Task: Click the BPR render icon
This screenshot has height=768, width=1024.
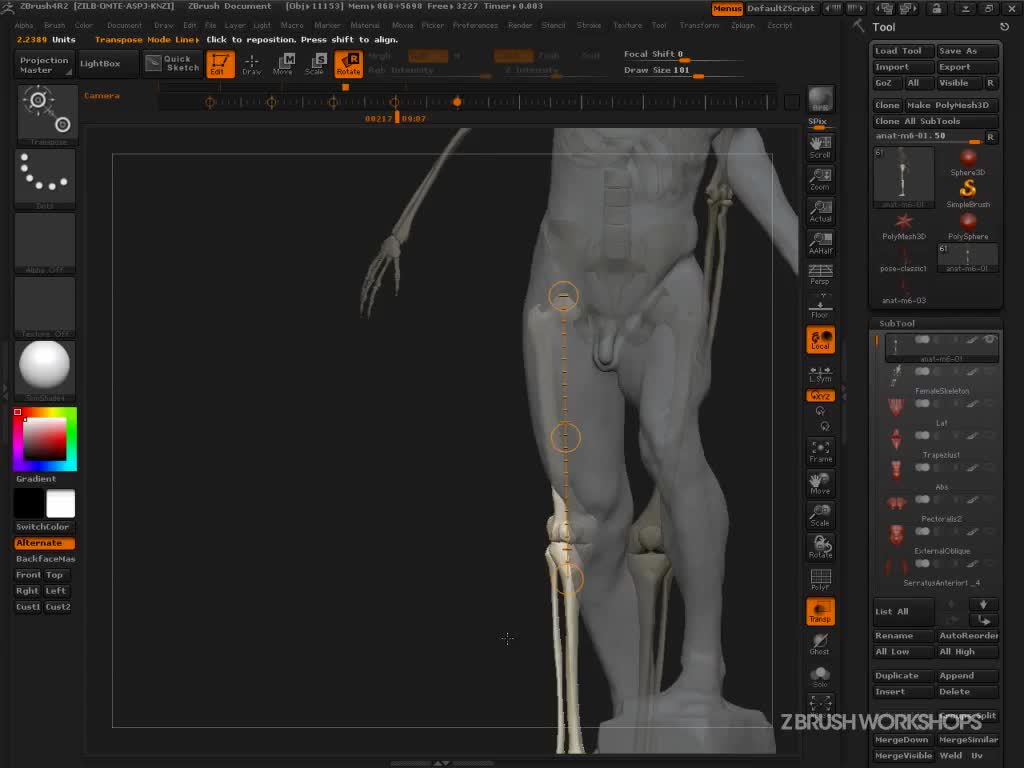Action: tap(820, 99)
